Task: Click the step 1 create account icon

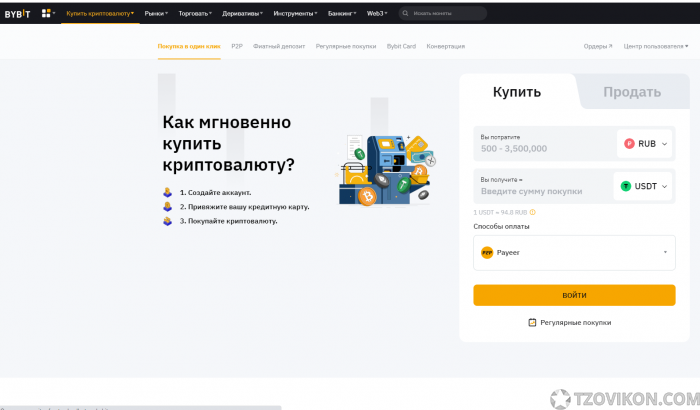Action: 167,192
